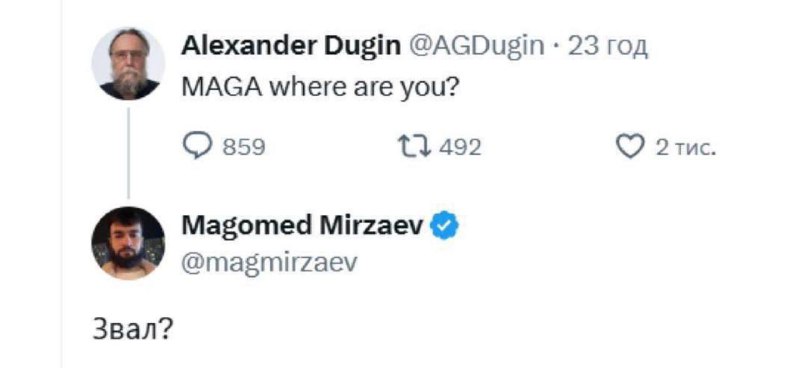Click the 23 год timestamp
The width and height of the screenshot is (800, 368).
pos(608,48)
